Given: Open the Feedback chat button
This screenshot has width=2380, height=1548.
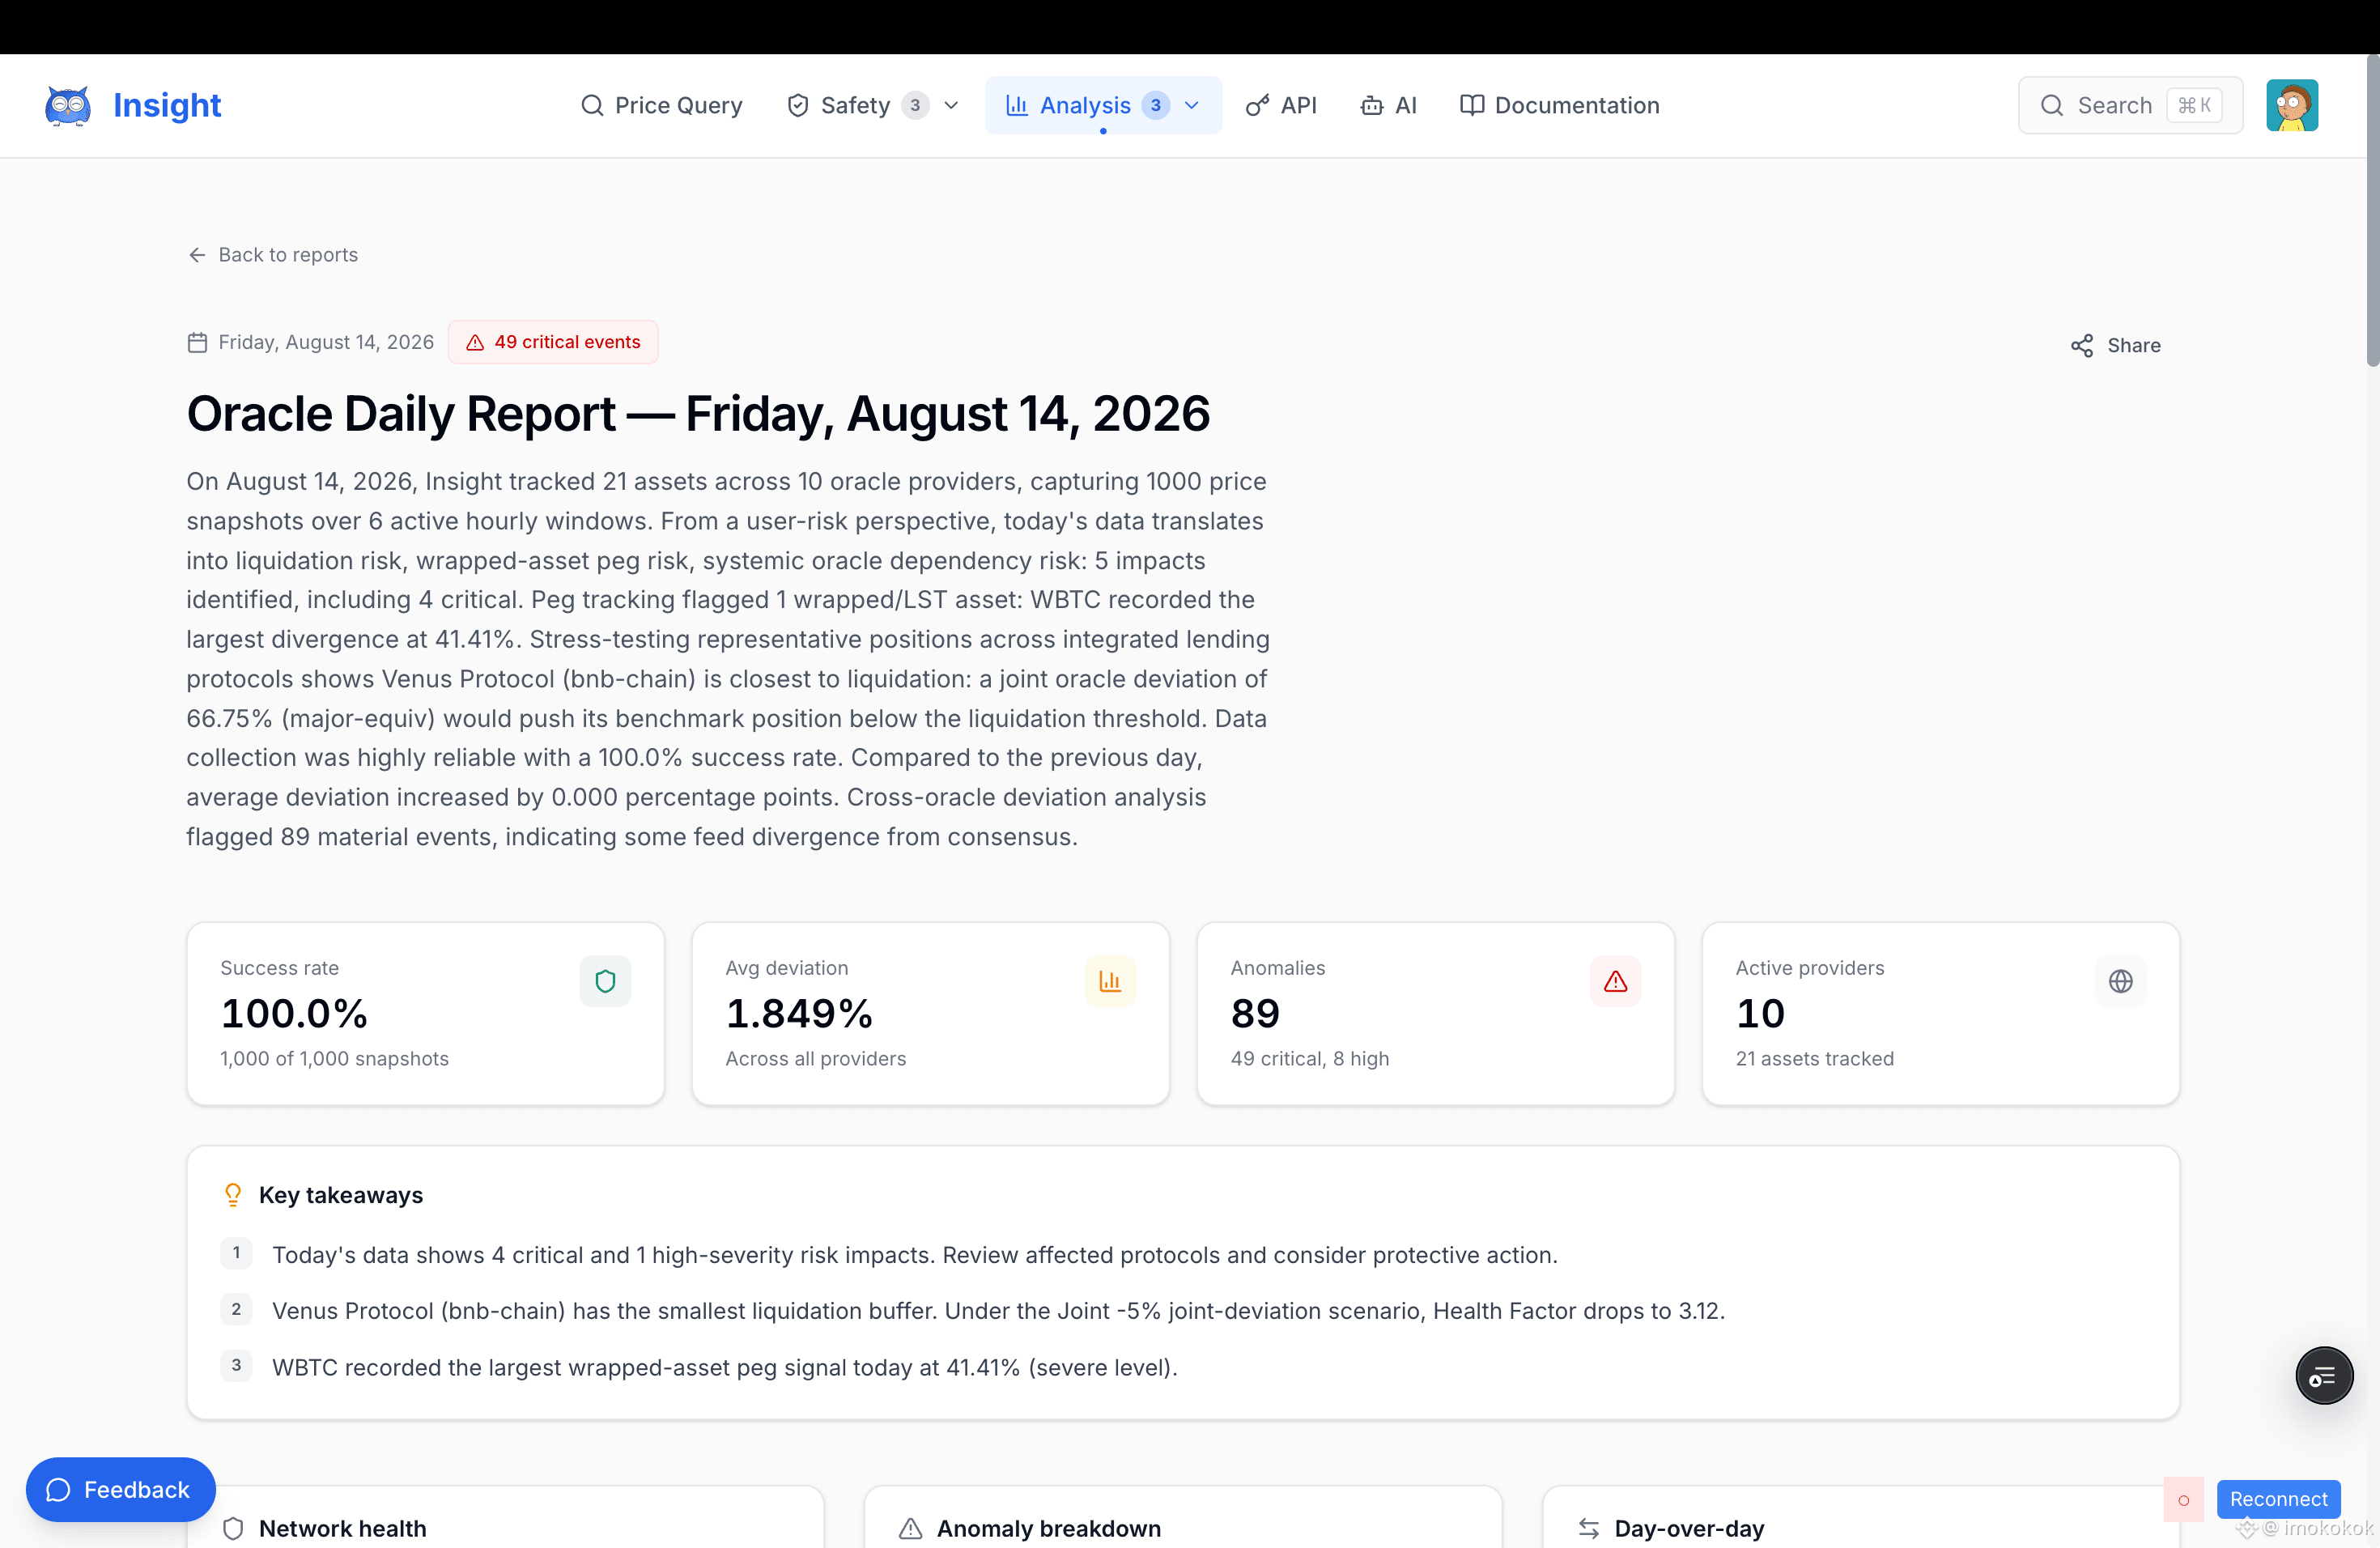Looking at the screenshot, I should pyautogui.click(x=120, y=1489).
